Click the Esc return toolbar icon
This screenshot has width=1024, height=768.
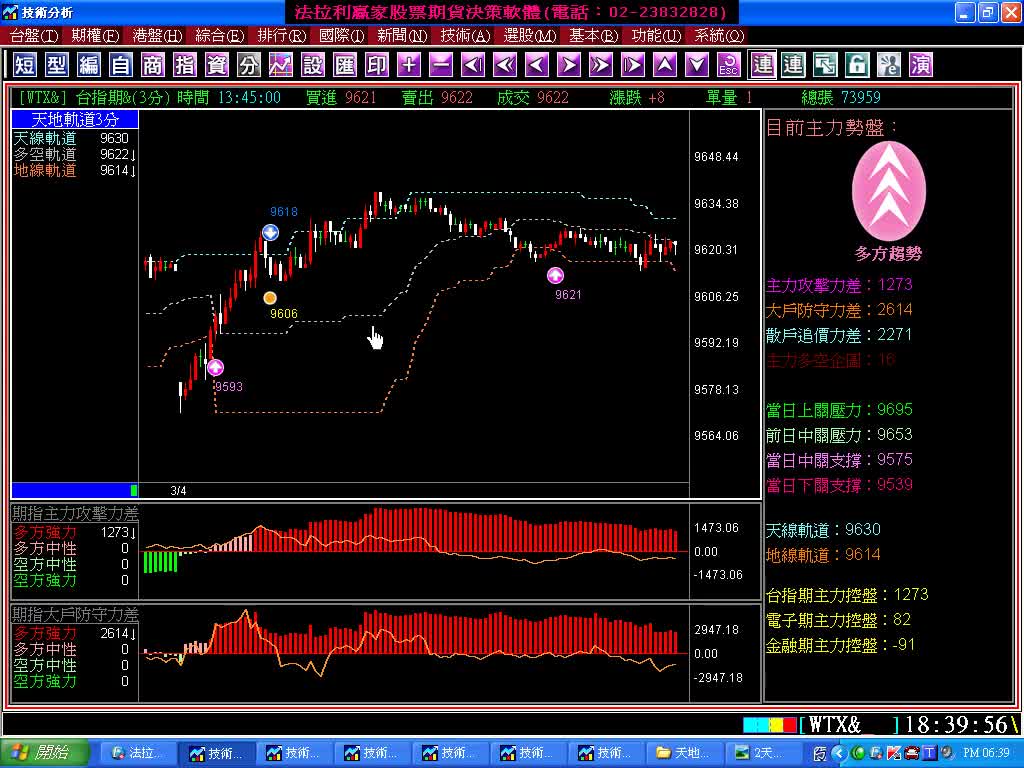729,65
